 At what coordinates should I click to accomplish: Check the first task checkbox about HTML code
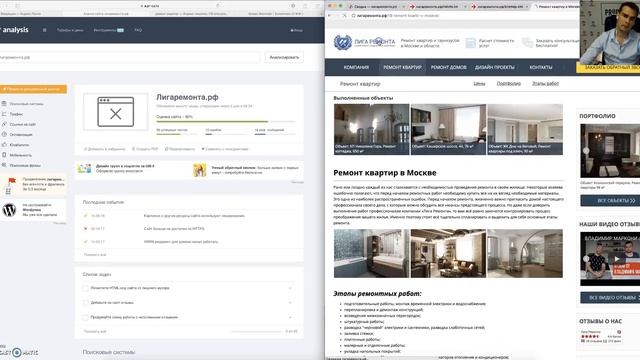tap(86, 288)
